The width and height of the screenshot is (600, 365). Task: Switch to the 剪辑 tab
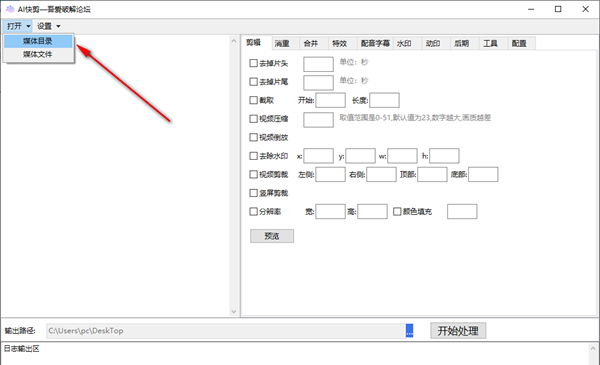tap(253, 43)
